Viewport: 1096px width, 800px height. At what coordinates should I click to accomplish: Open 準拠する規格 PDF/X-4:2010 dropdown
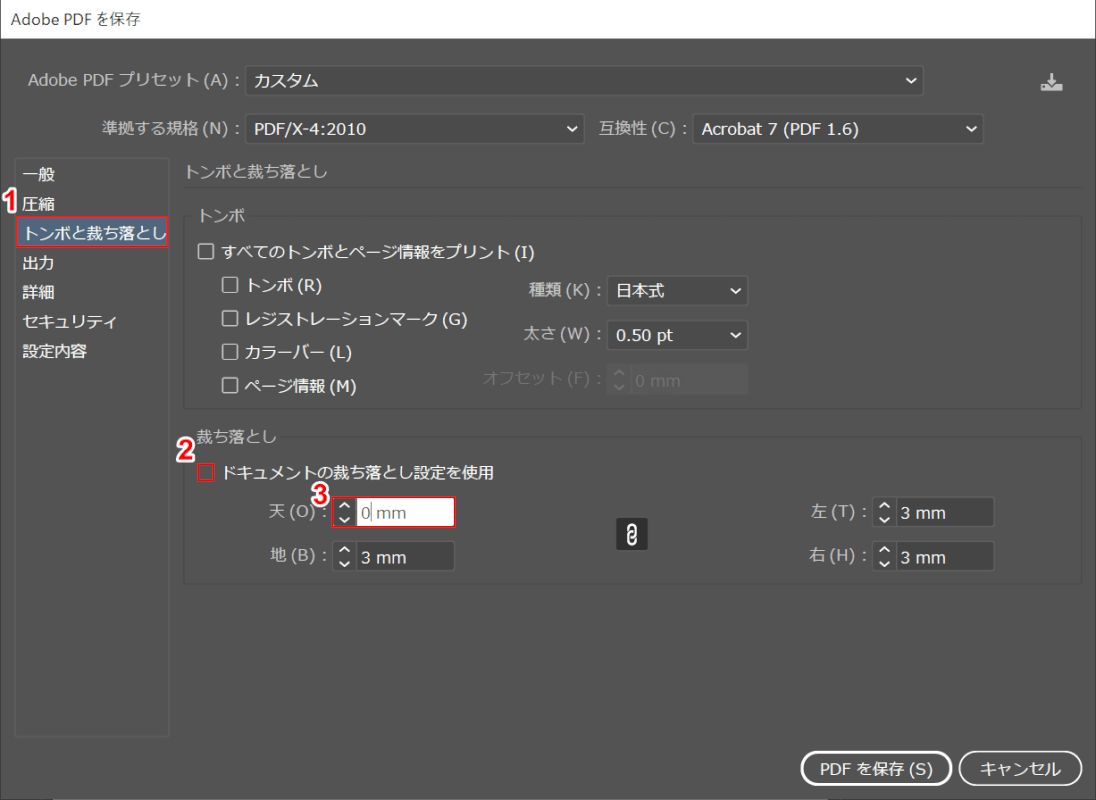(x=414, y=129)
